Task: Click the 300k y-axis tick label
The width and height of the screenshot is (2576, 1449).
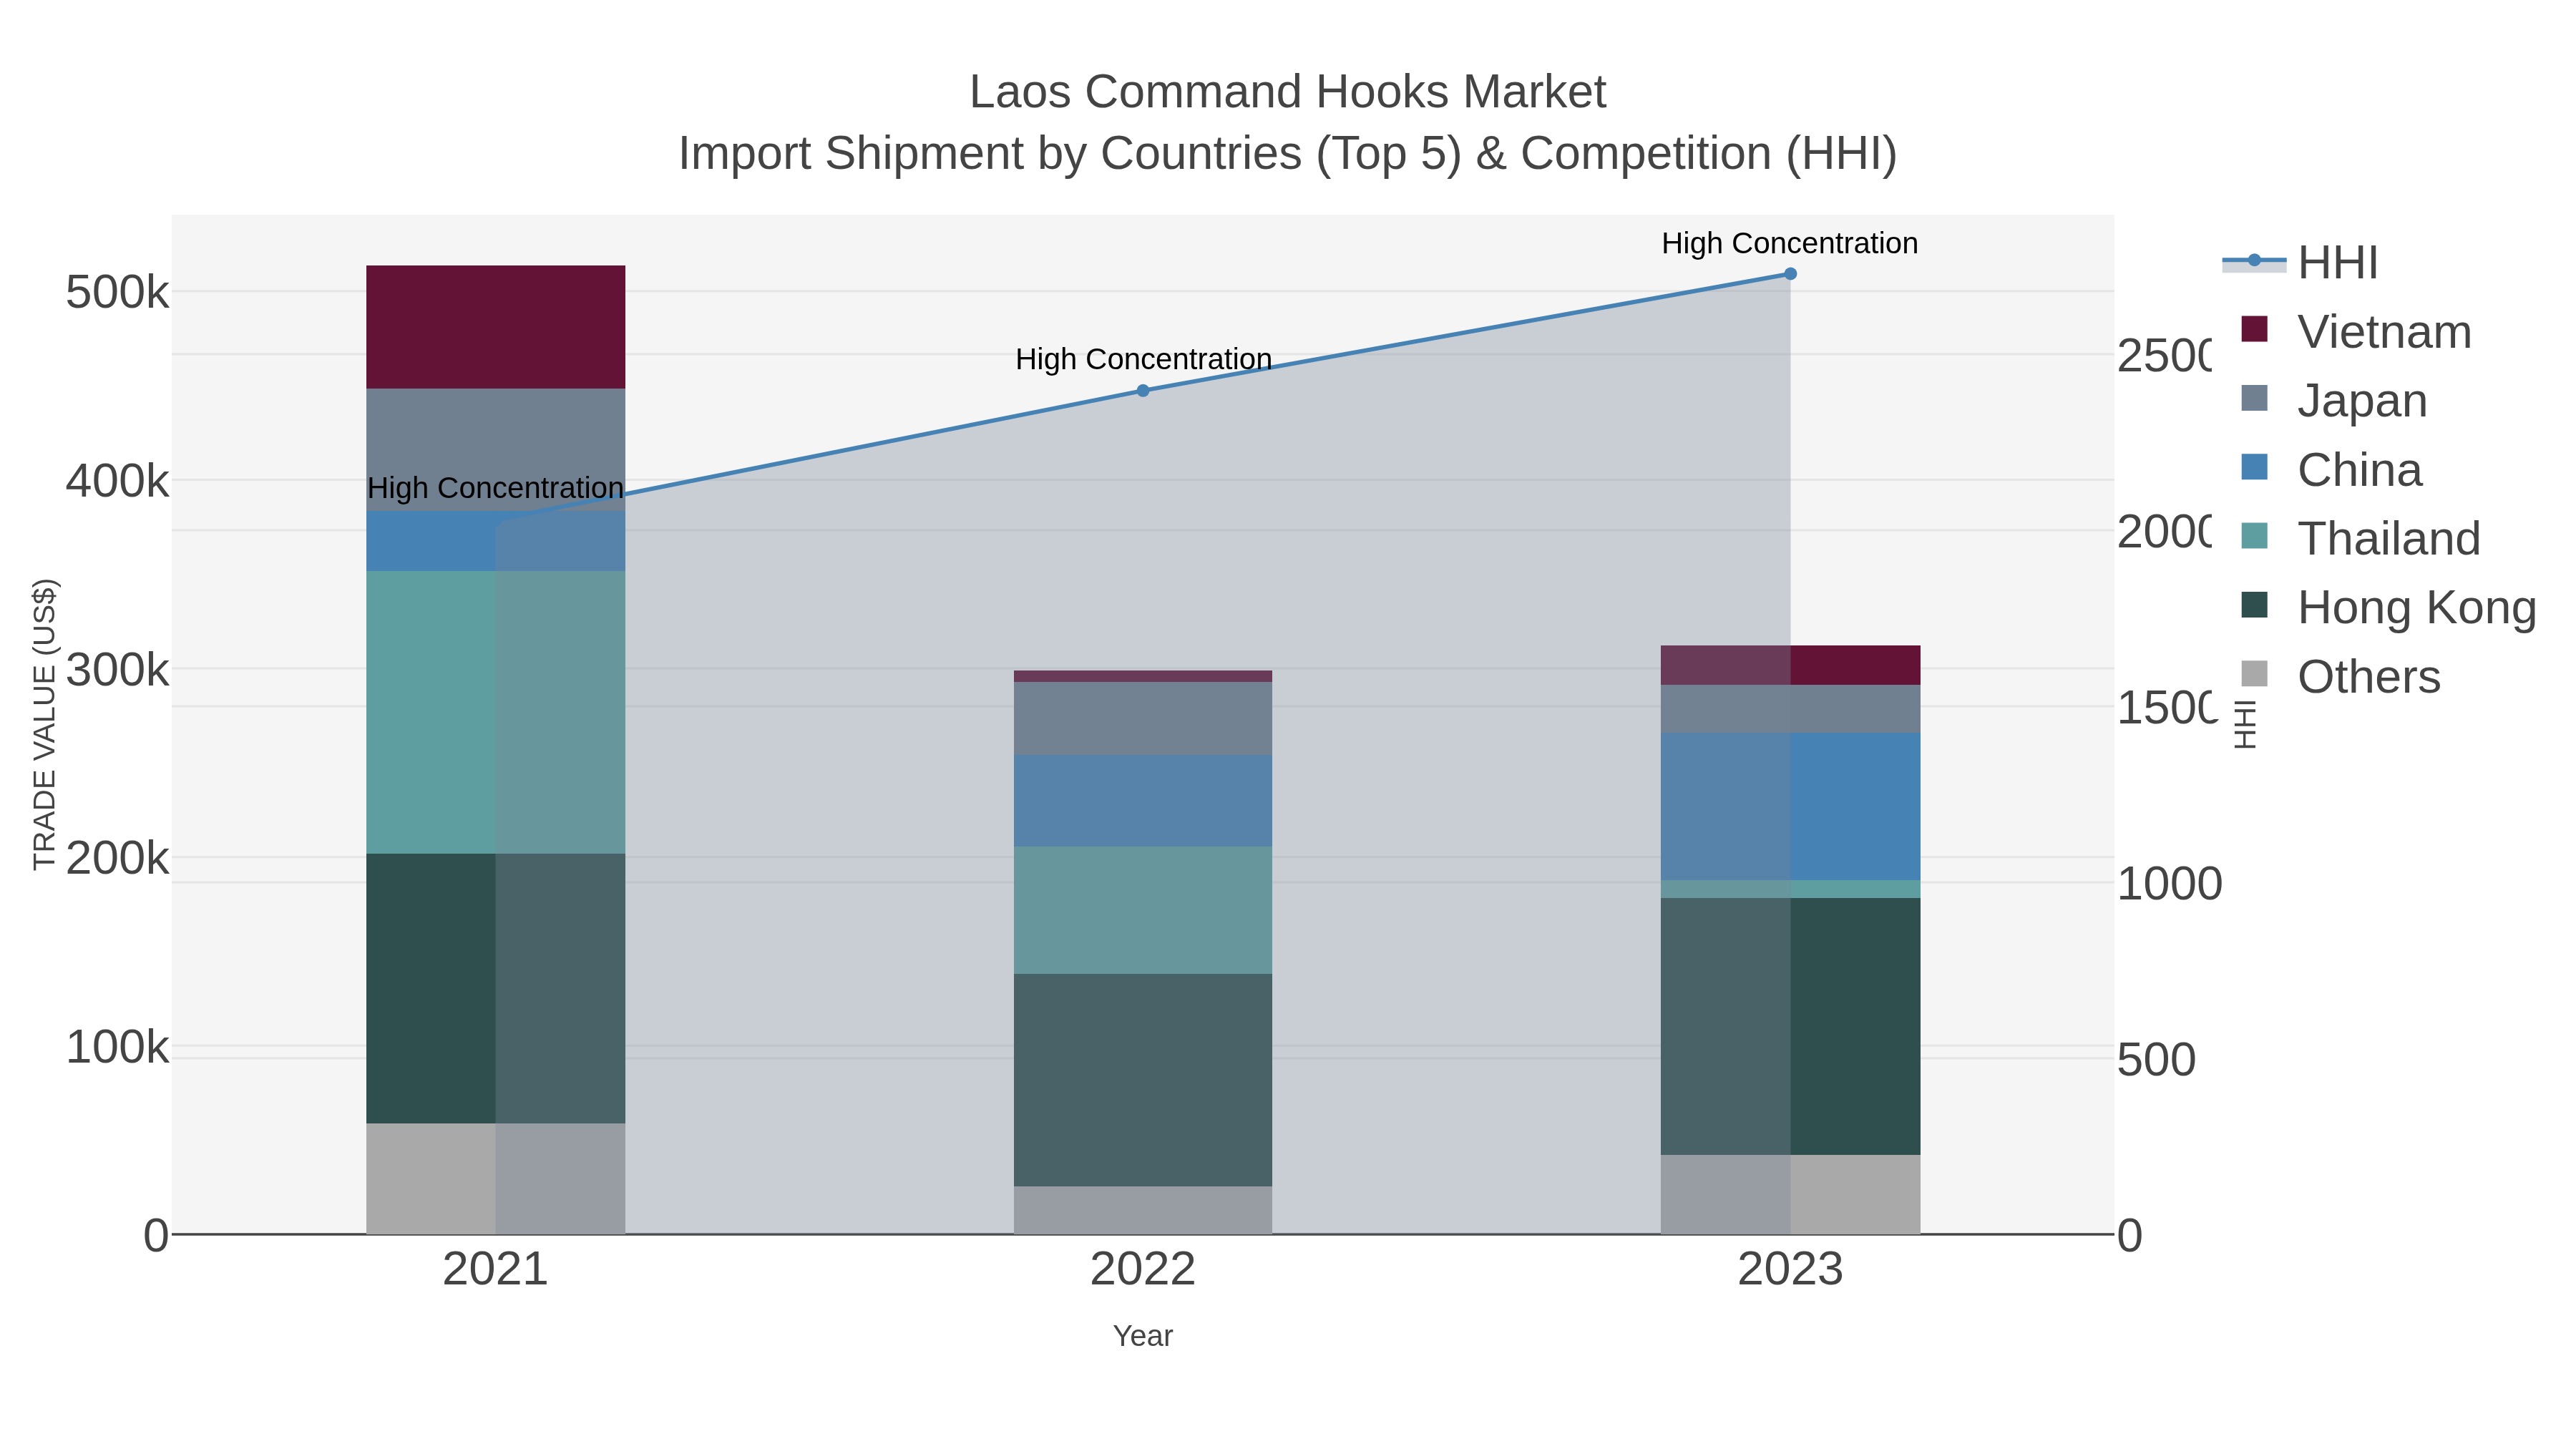Action: (x=117, y=670)
